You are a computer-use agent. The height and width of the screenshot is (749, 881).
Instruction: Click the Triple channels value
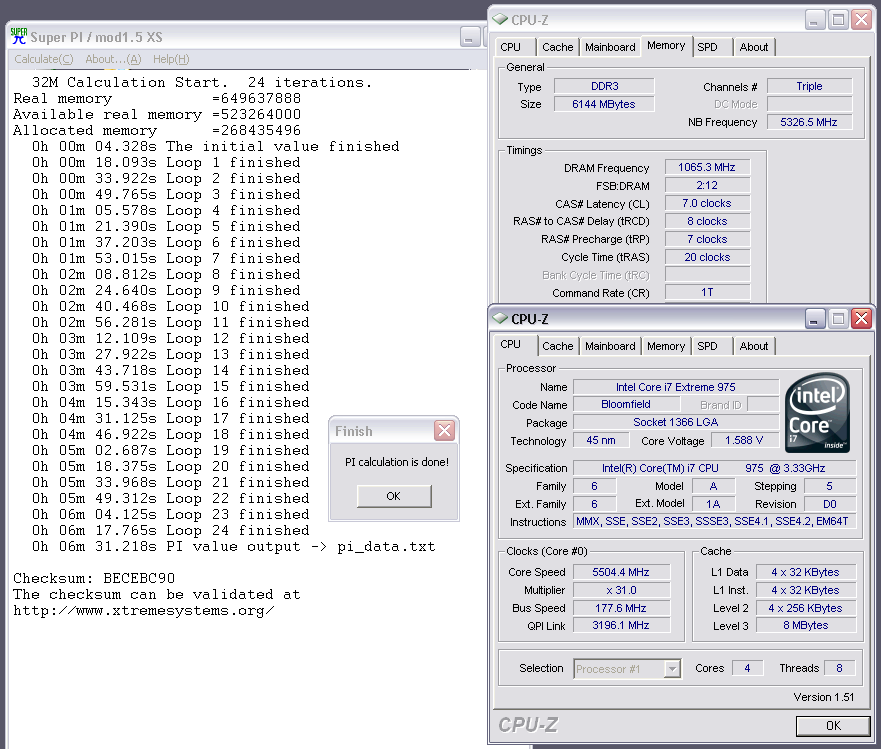point(810,86)
